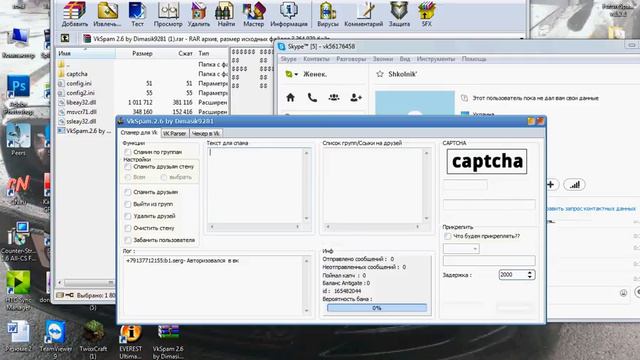Tick the Спамить друзьям checkbox
The width and height of the screenshot is (640, 360).
tap(128, 192)
